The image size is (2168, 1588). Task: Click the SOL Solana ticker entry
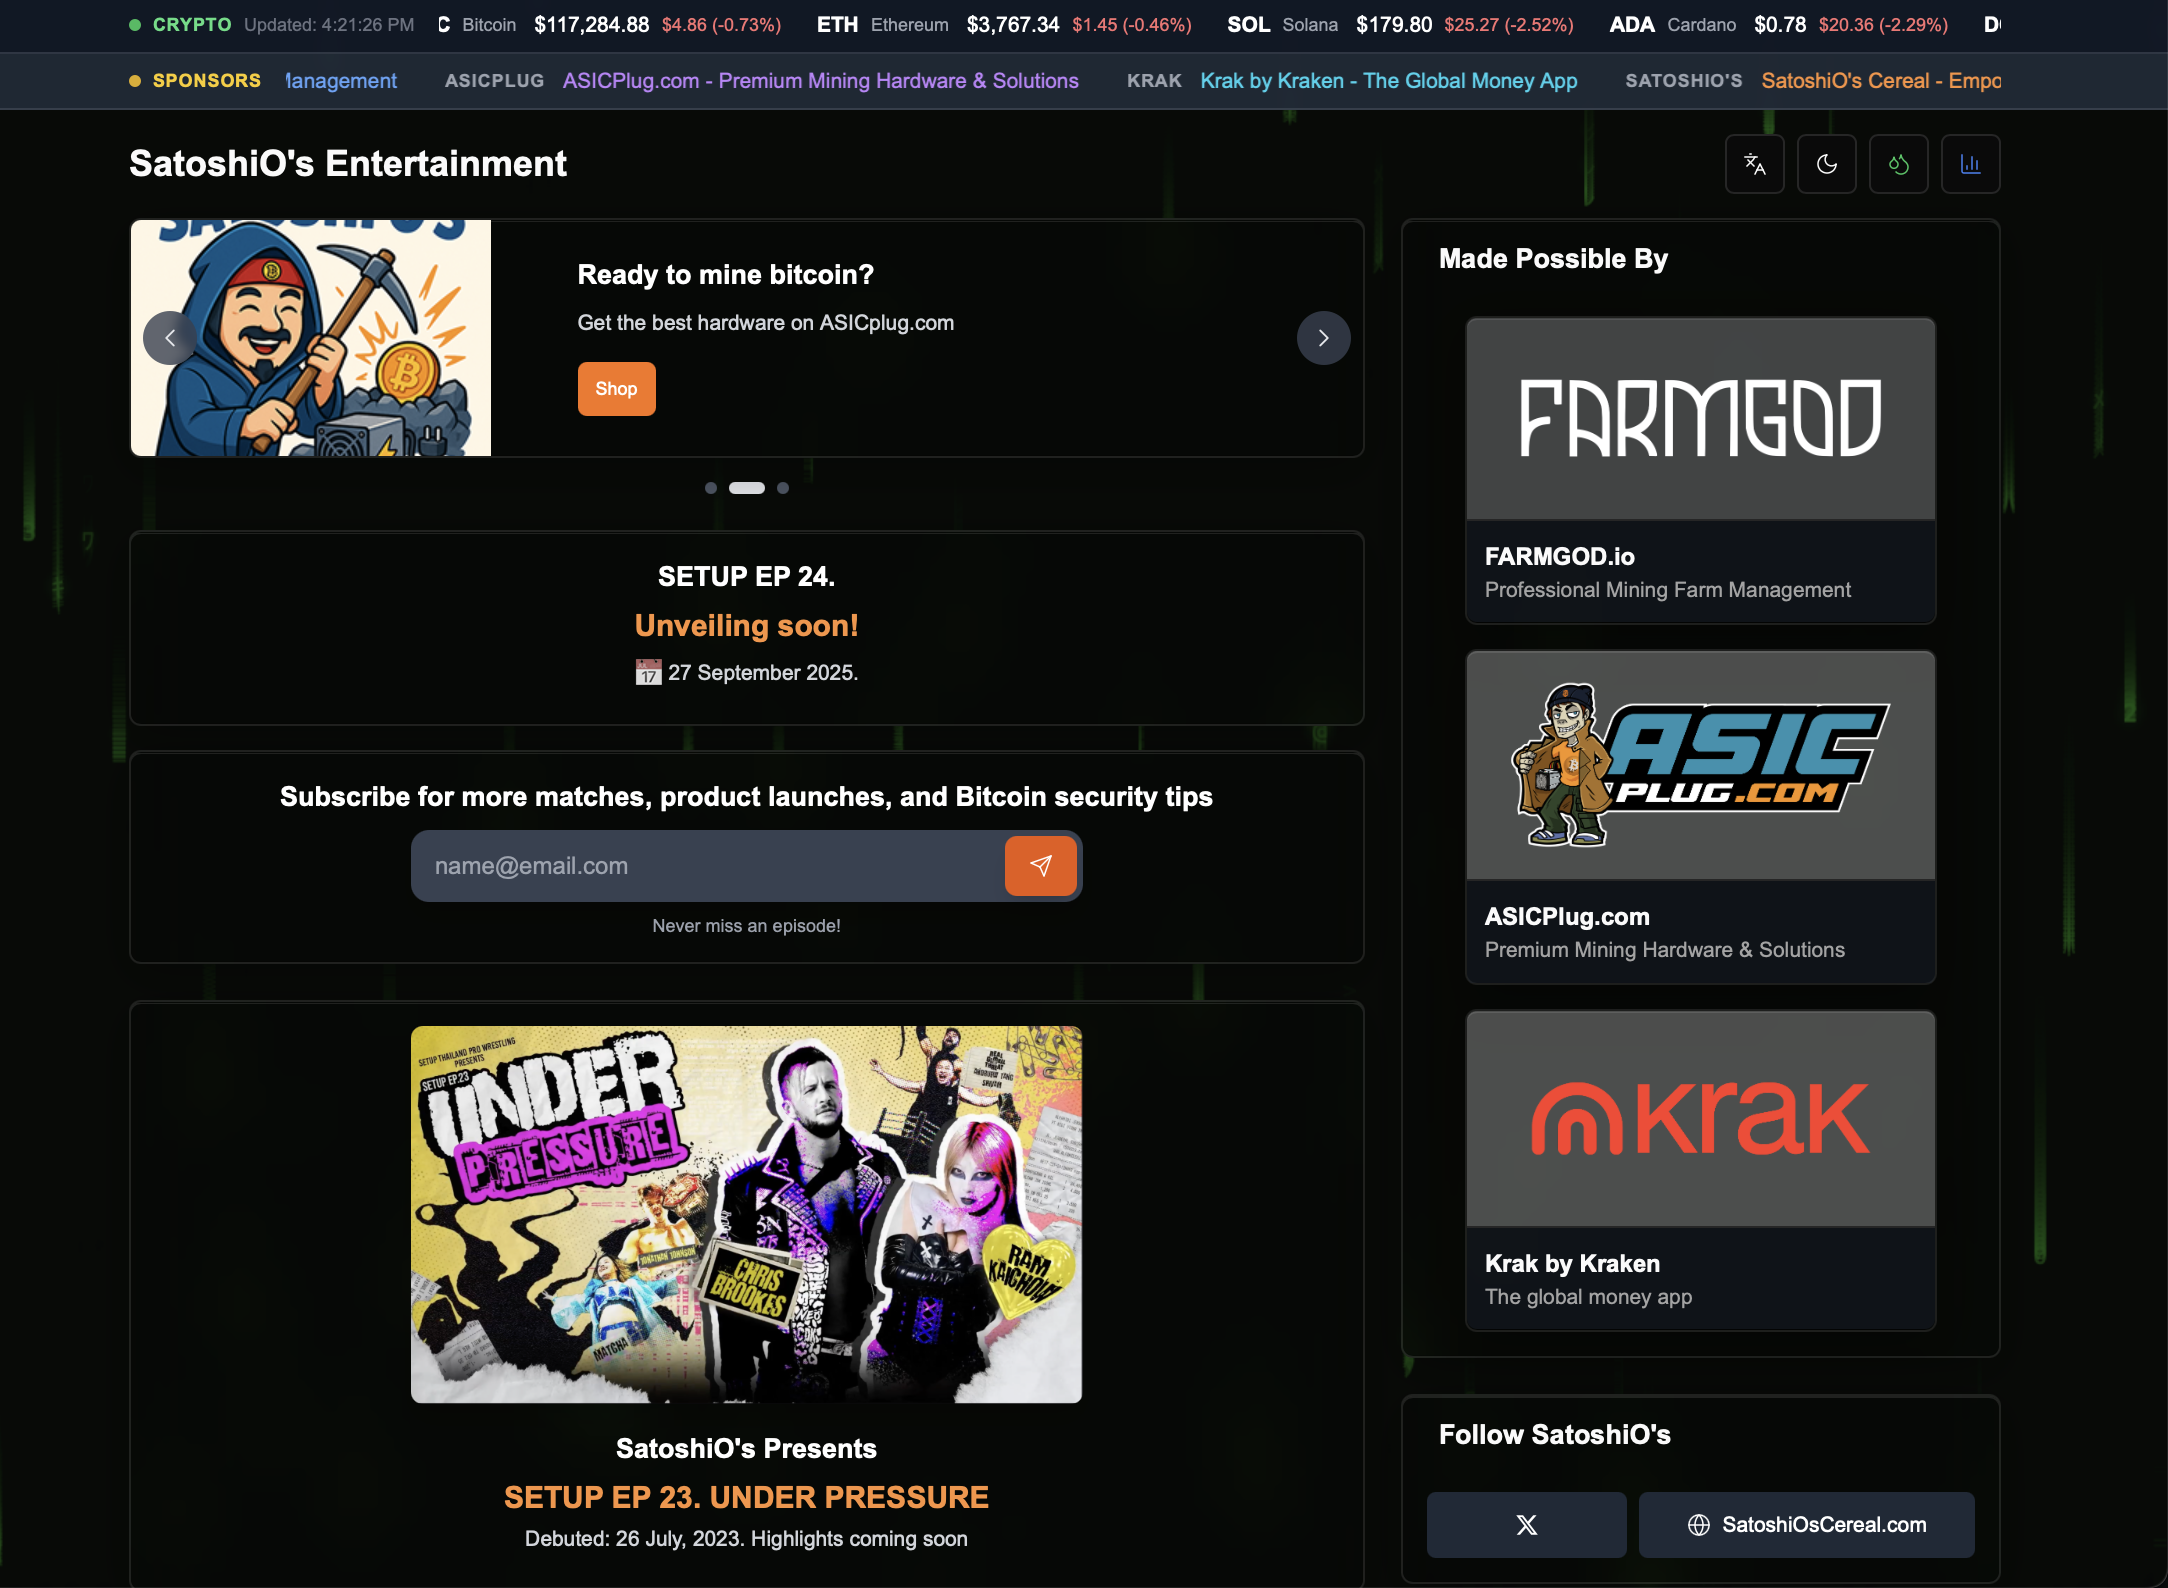coord(1400,25)
